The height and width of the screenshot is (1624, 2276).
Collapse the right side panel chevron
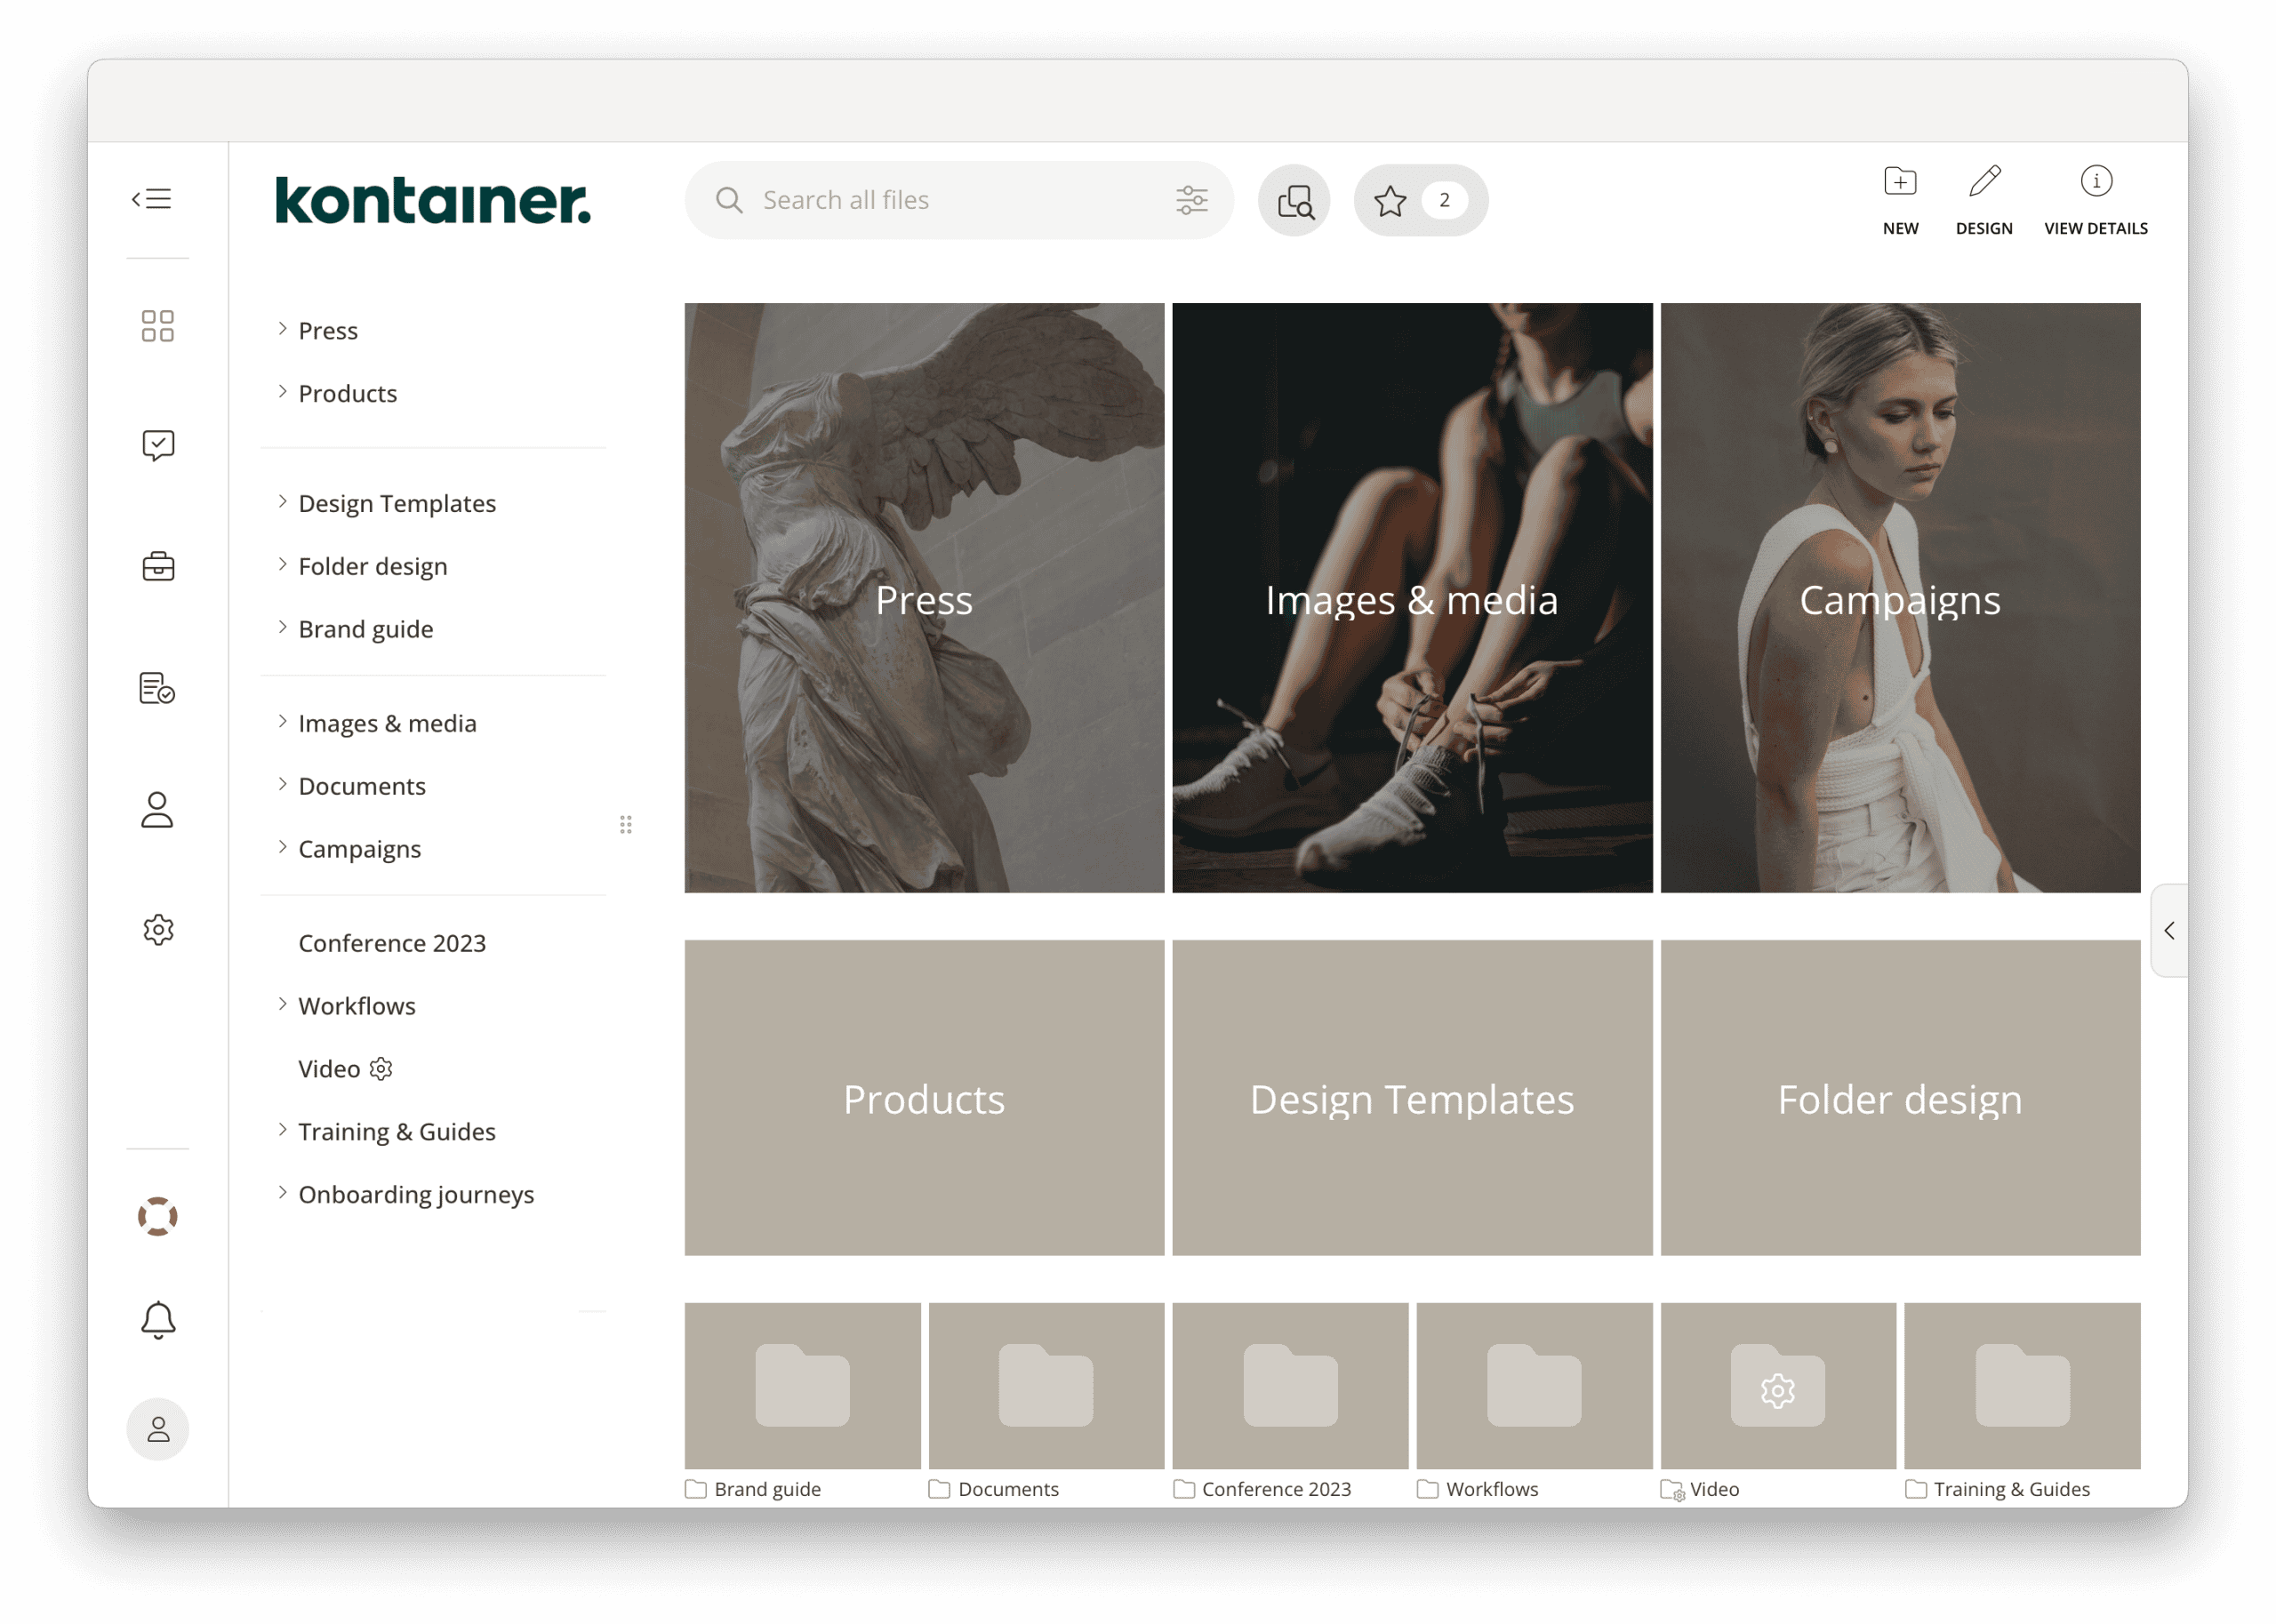tap(2169, 931)
